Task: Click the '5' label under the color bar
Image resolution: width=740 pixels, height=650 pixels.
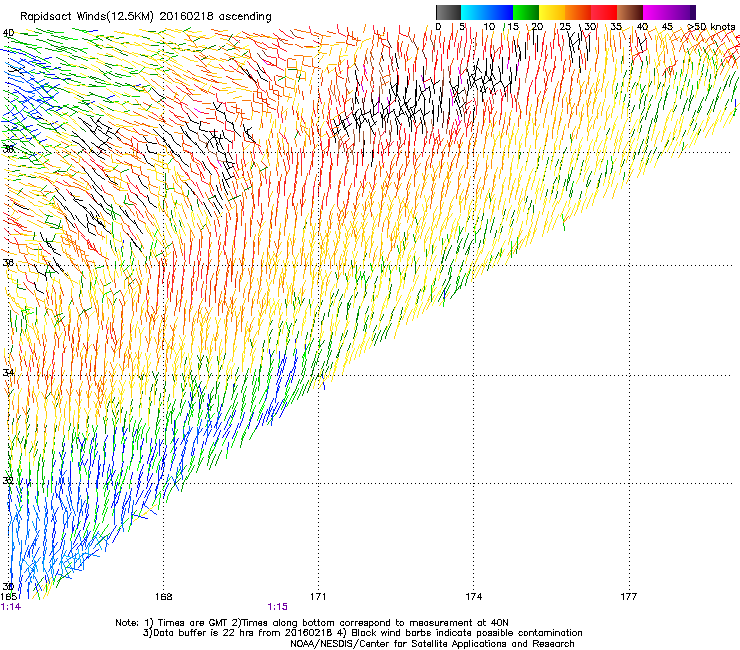Action: click(x=462, y=27)
